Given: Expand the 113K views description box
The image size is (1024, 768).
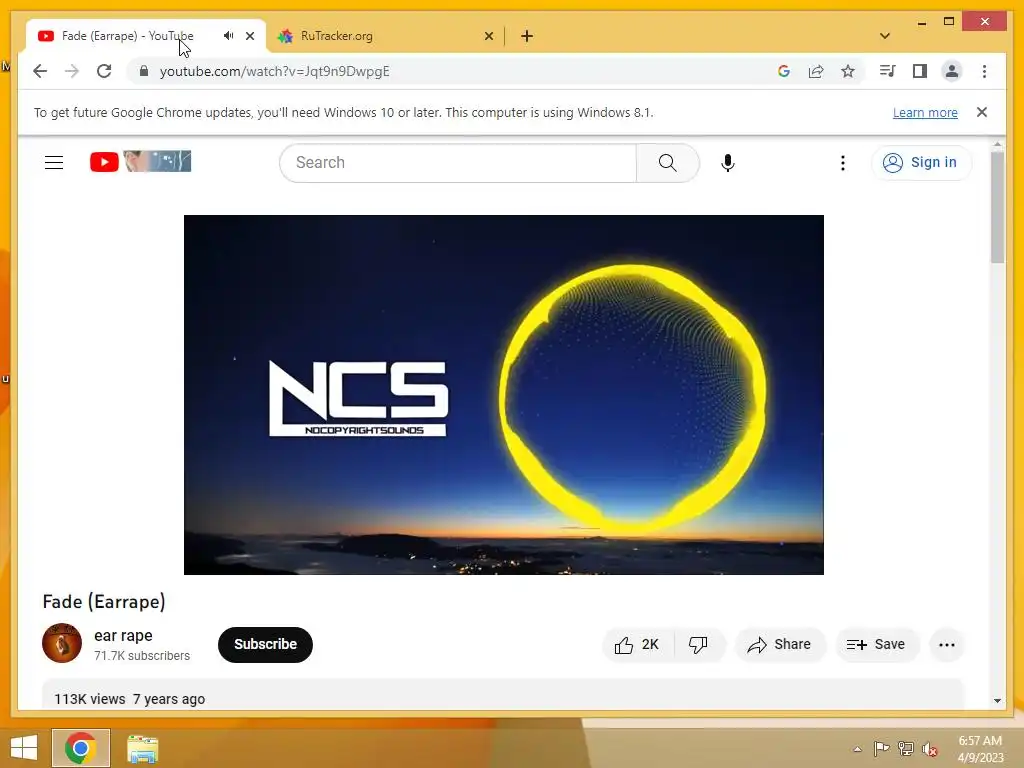Looking at the screenshot, I should tap(503, 695).
